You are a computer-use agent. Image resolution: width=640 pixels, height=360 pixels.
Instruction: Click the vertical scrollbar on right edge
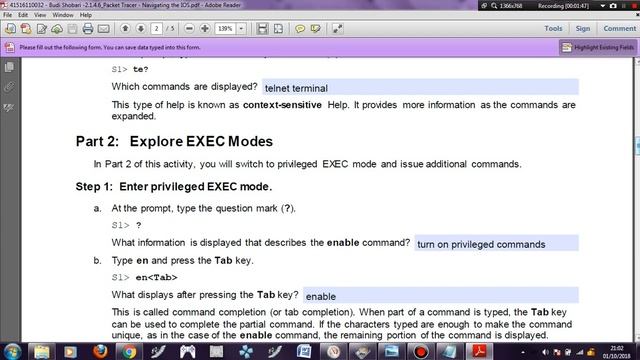click(x=637, y=200)
